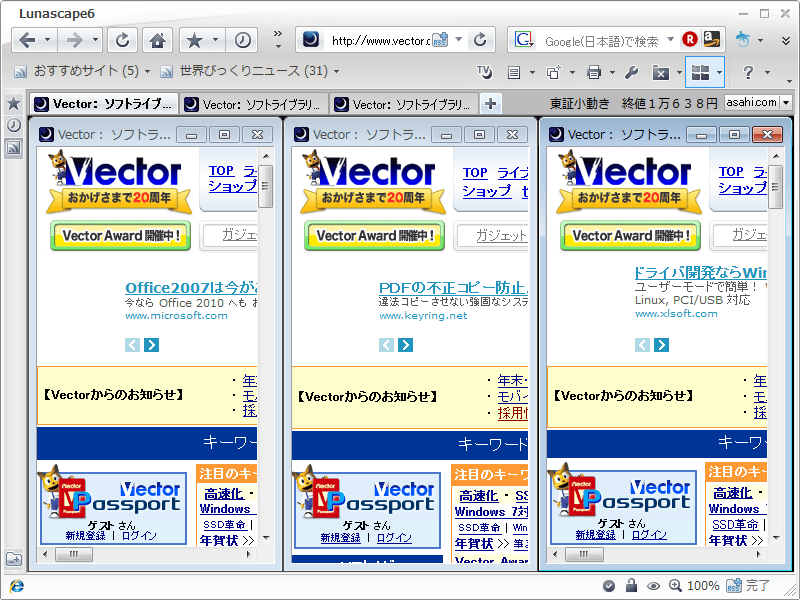Click the Office2007 ad link in left window

pos(191,287)
